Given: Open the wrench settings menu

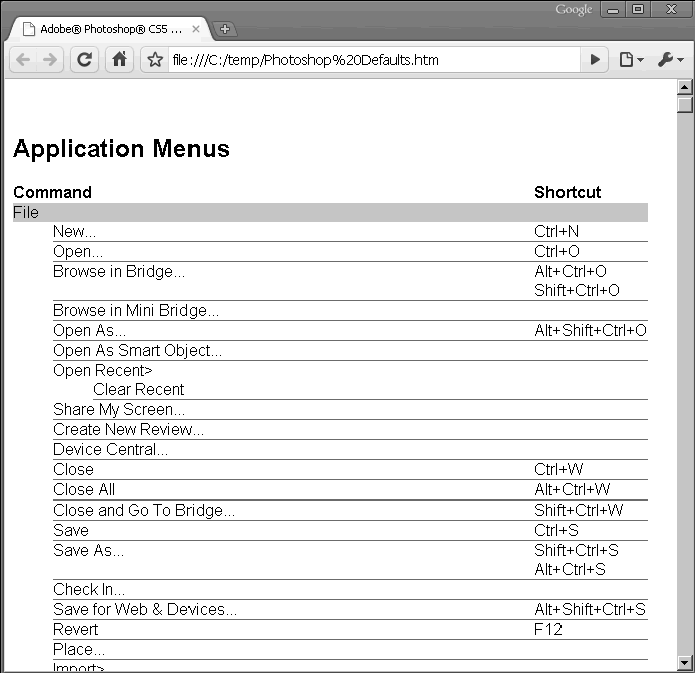Looking at the screenshot, I should tap(671, 59).
